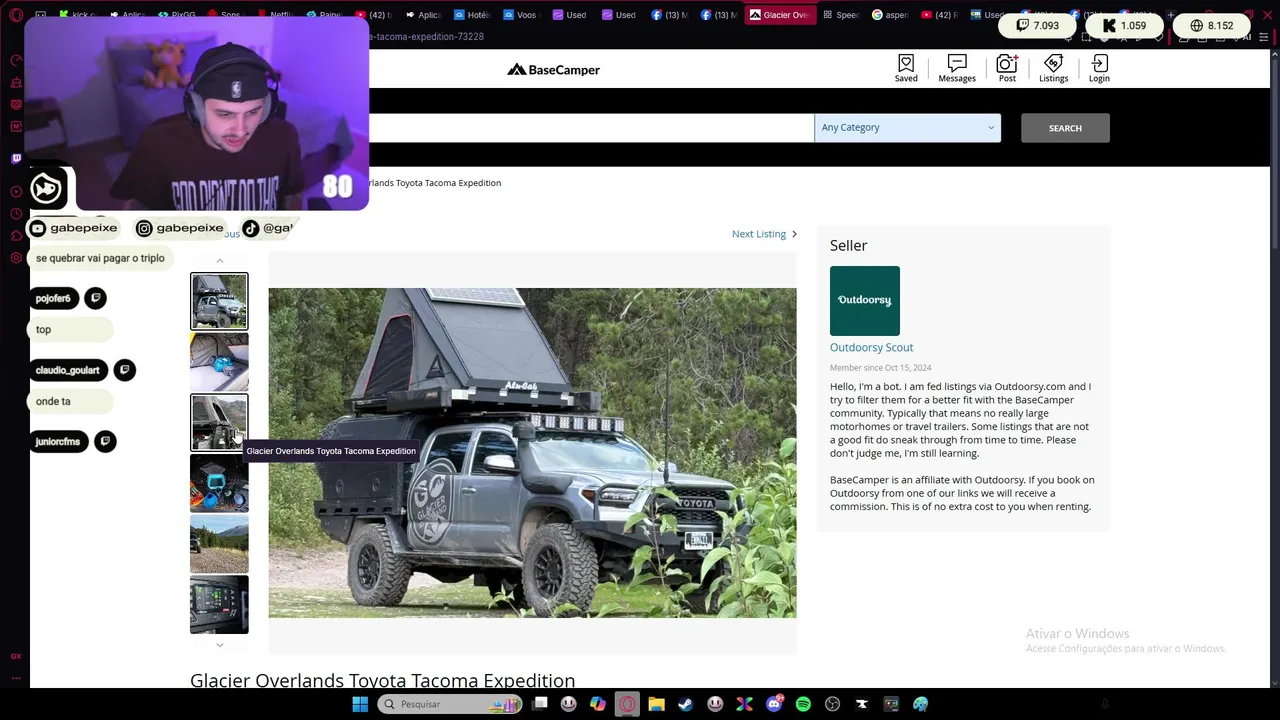Select the Glacier Ove active tab

pos(780,15)
